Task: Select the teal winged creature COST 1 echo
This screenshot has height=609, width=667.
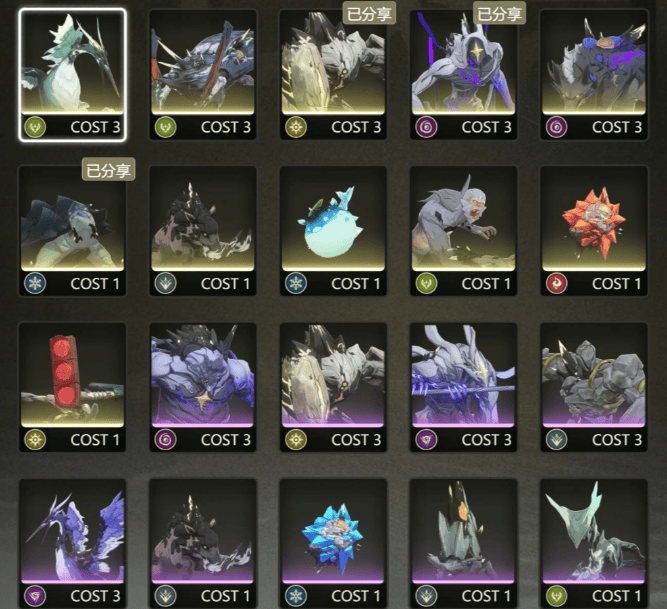Action: coord(594,544)
